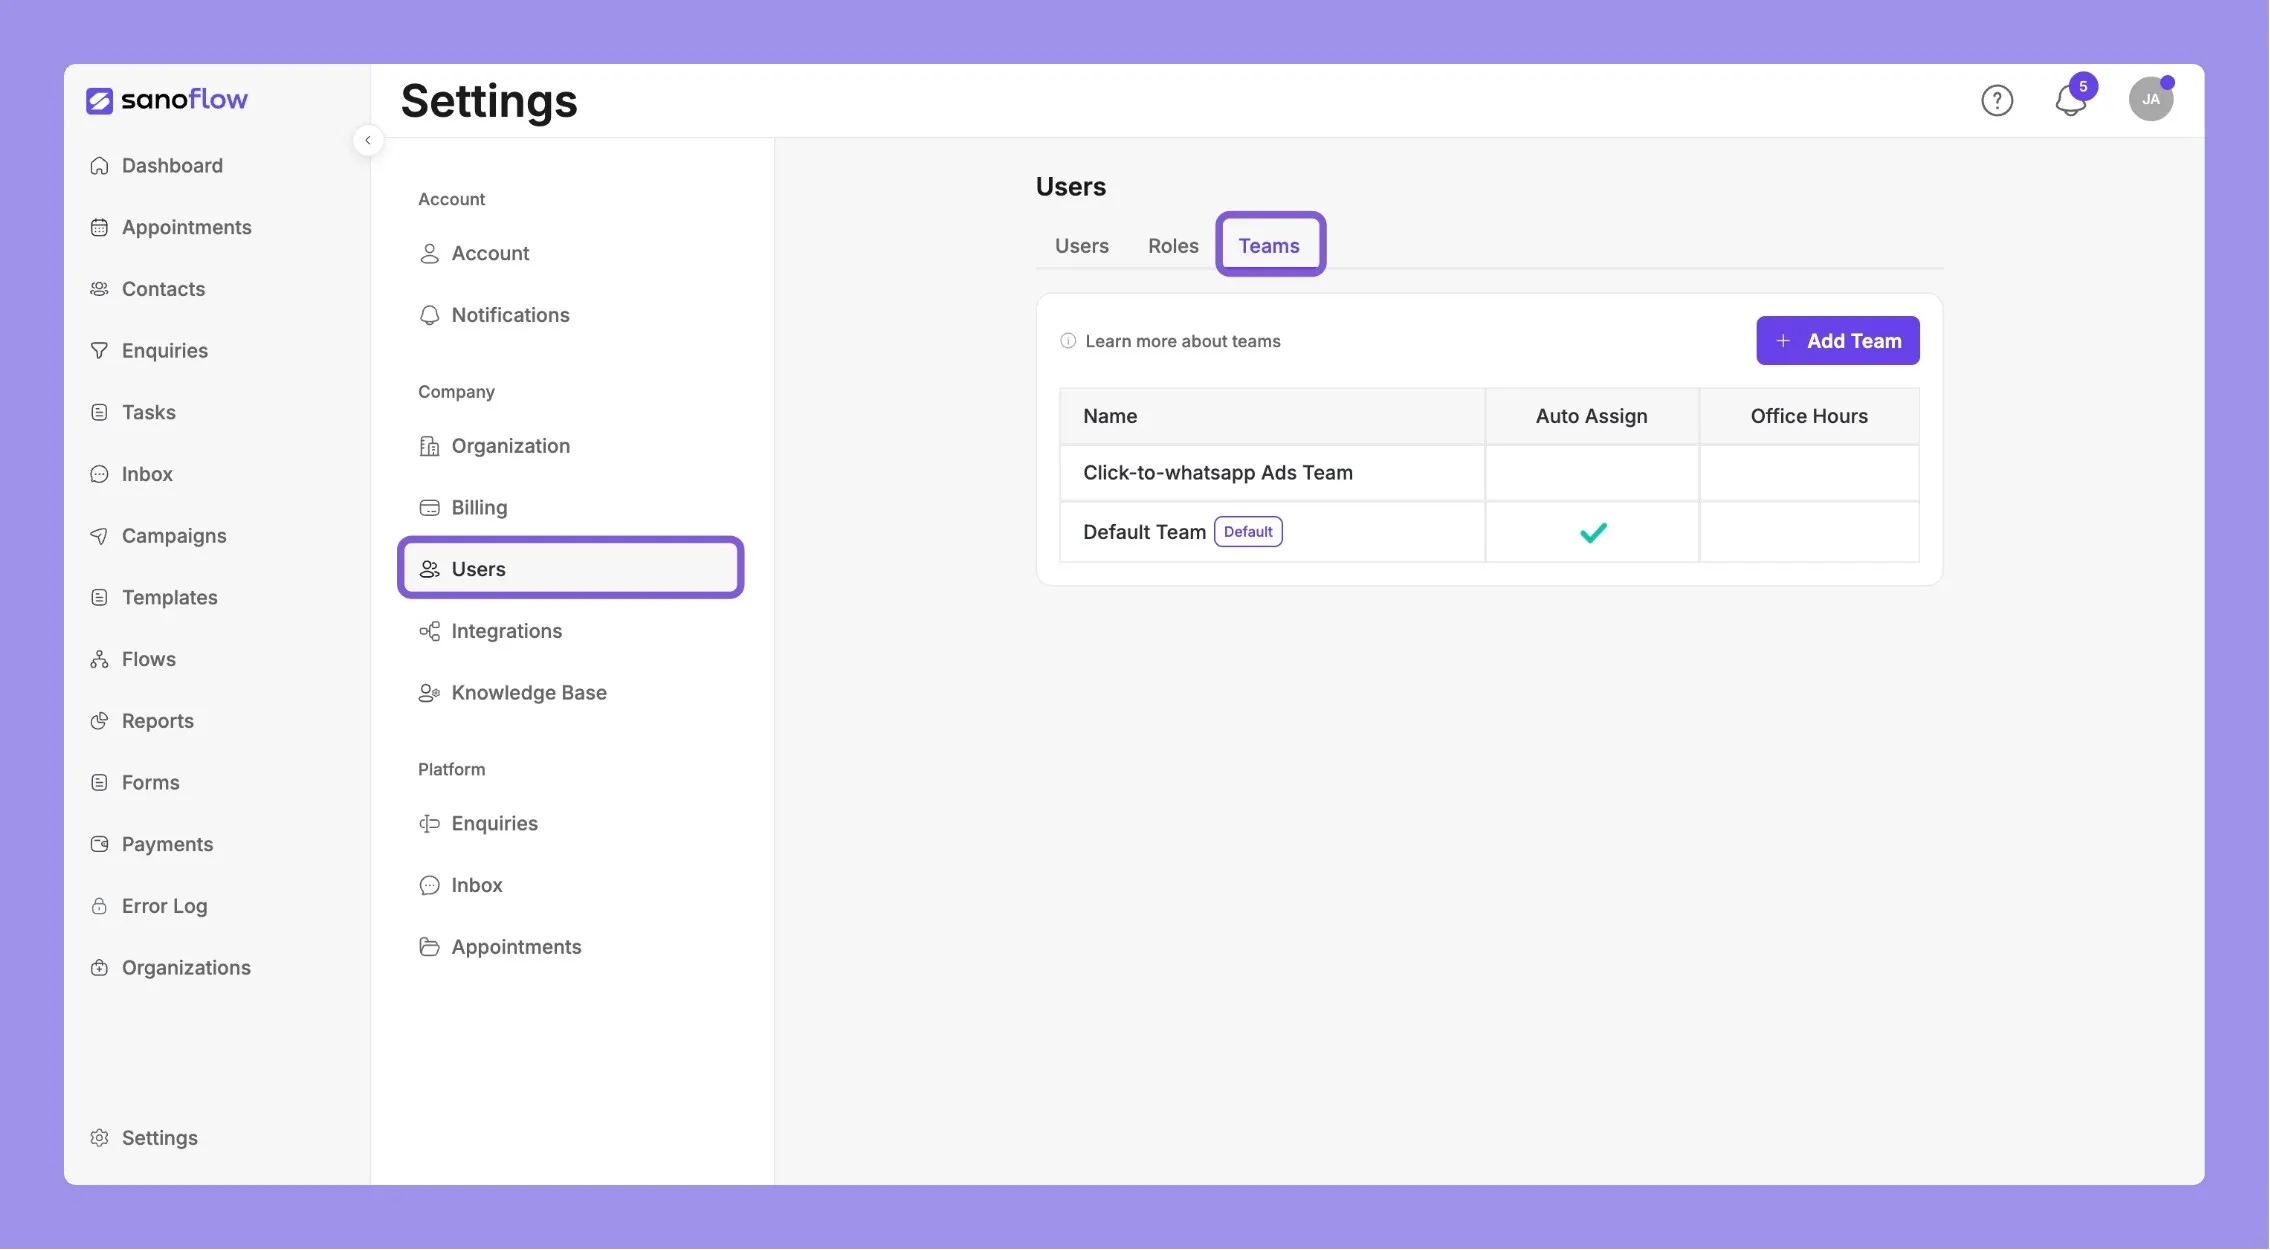Click the Tasks icon in sidebar
Image resolution: width=2270 pixels, height=1250 pixels.
pos(99,412)
